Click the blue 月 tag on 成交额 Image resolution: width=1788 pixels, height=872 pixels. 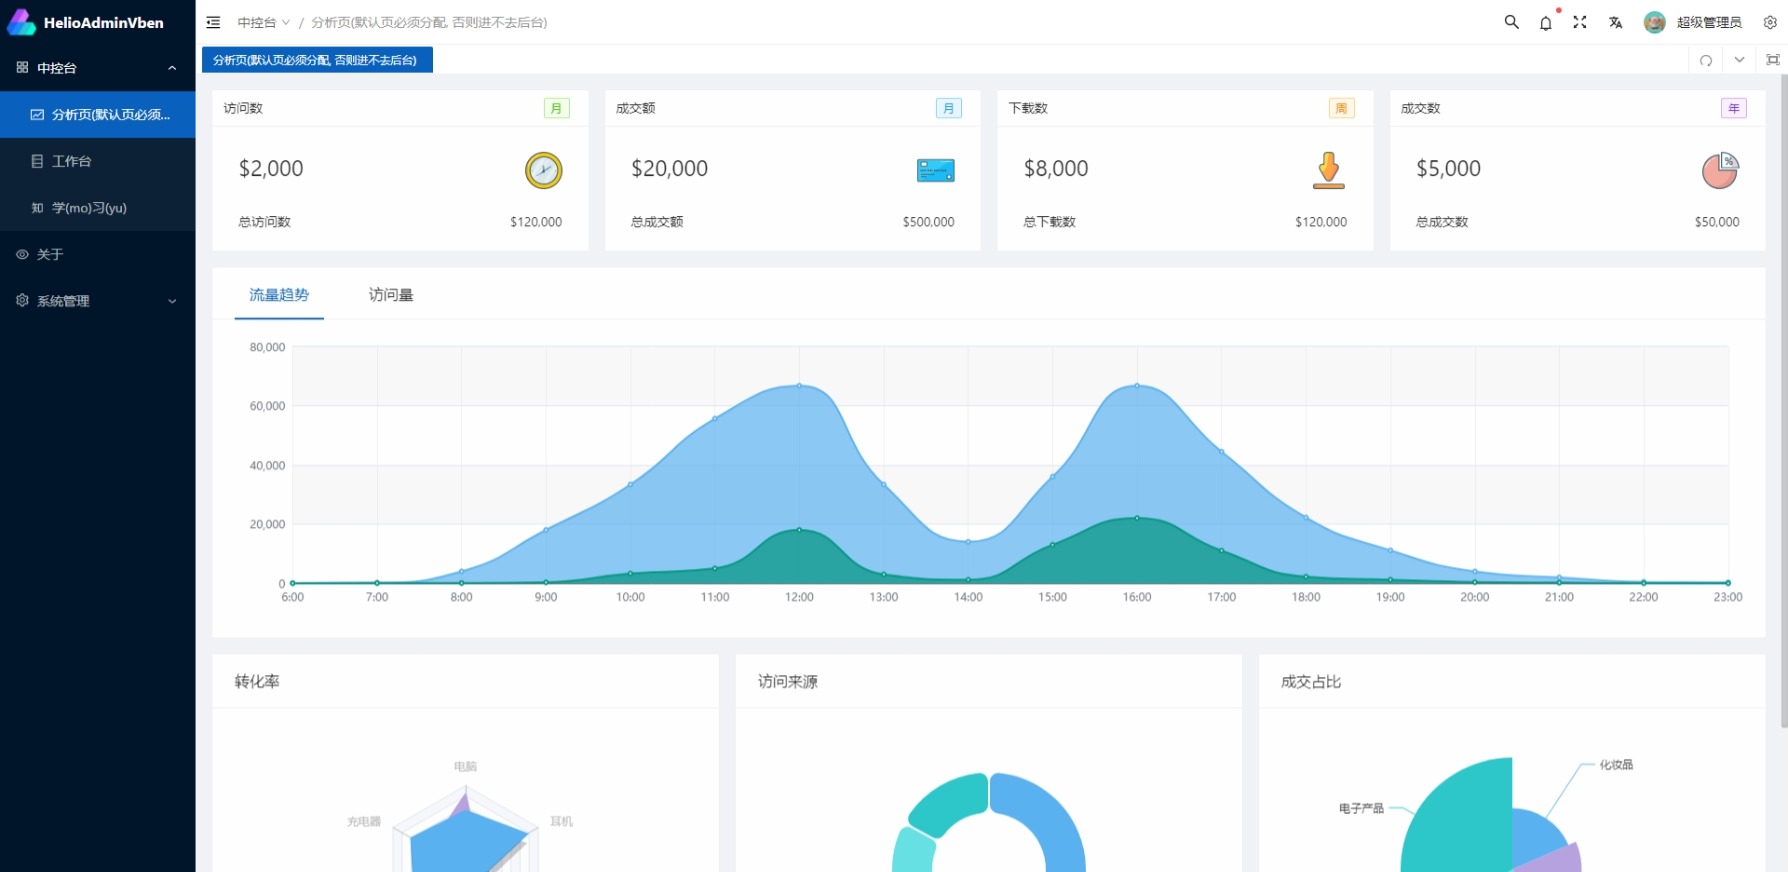click(949, 108)
